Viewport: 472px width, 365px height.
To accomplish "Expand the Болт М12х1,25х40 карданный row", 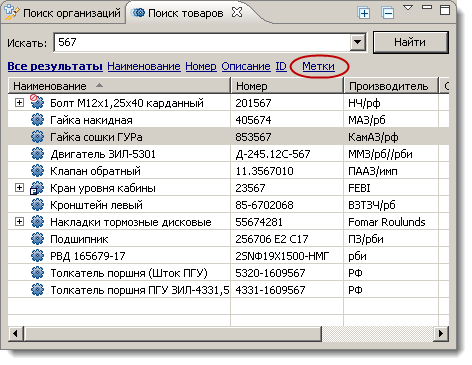I will point(19,103).
